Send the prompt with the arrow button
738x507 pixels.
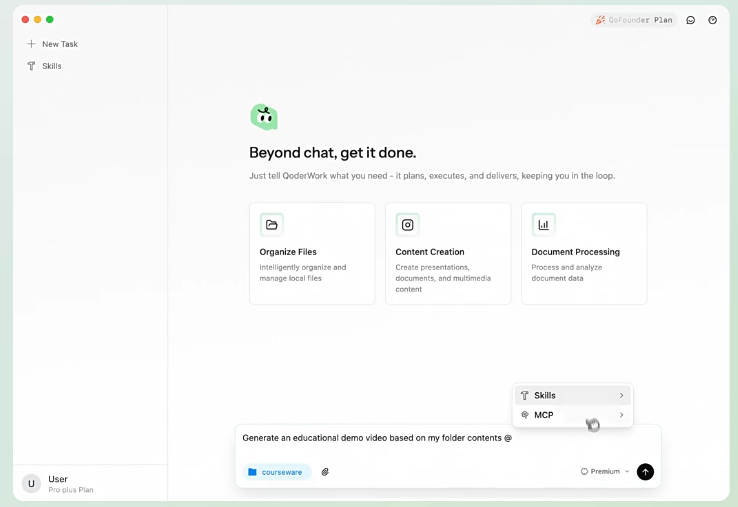click(x=645, y=472)
